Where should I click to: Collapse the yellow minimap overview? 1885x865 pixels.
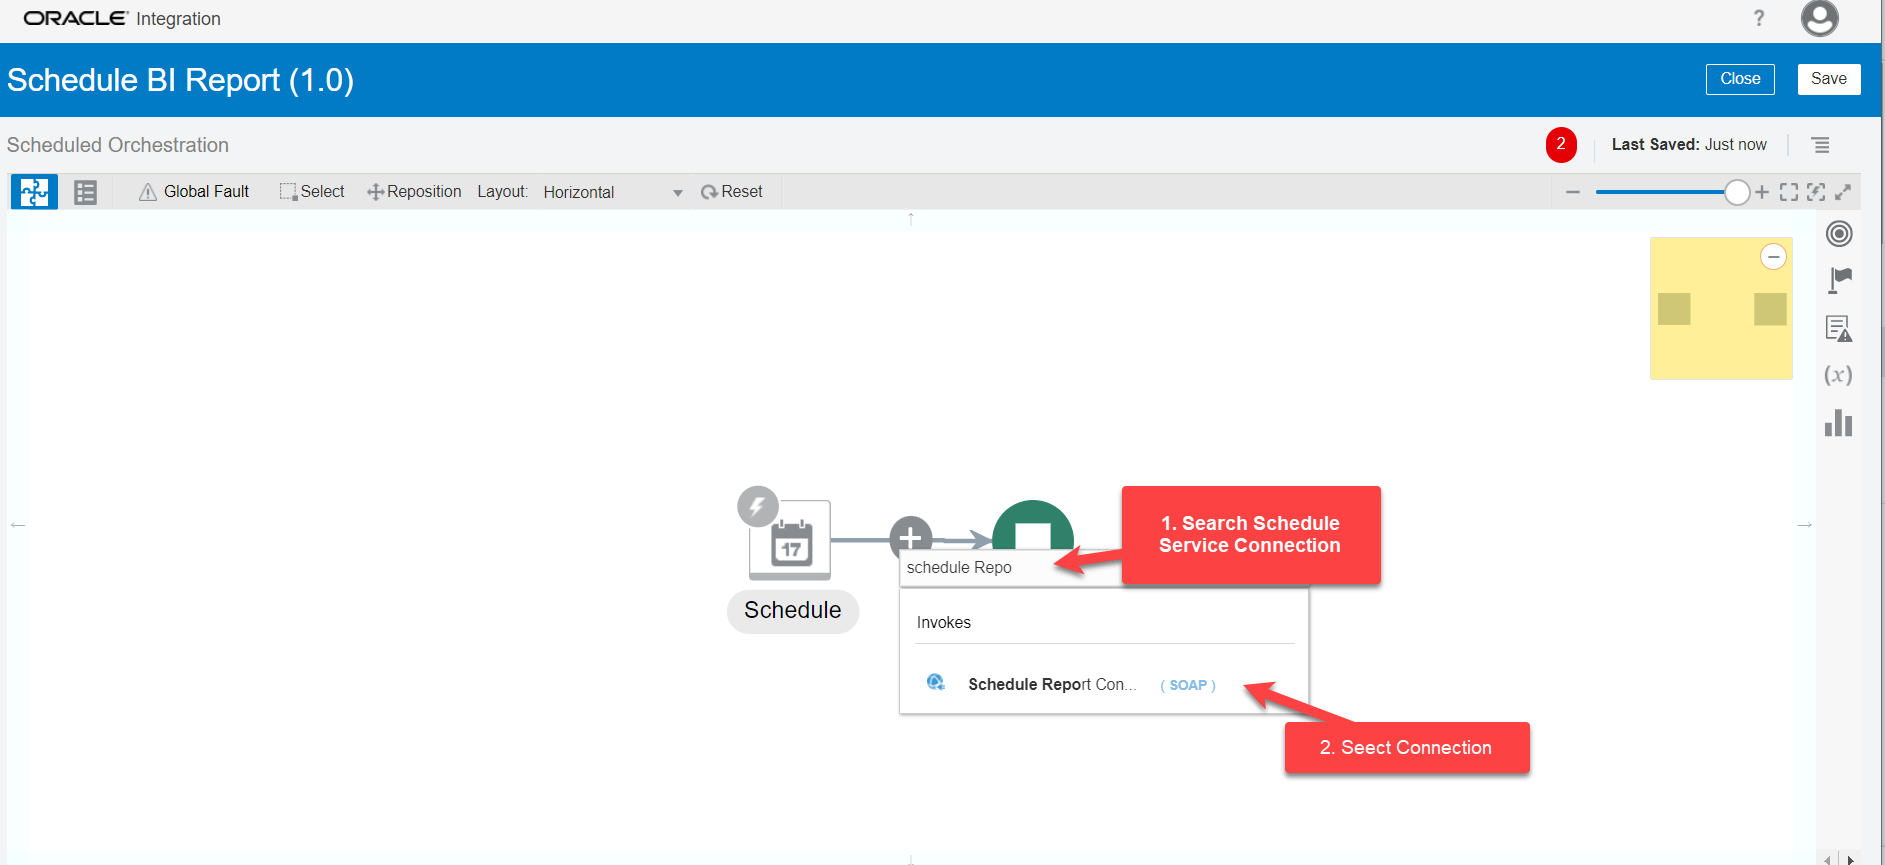pos(1773,257)
